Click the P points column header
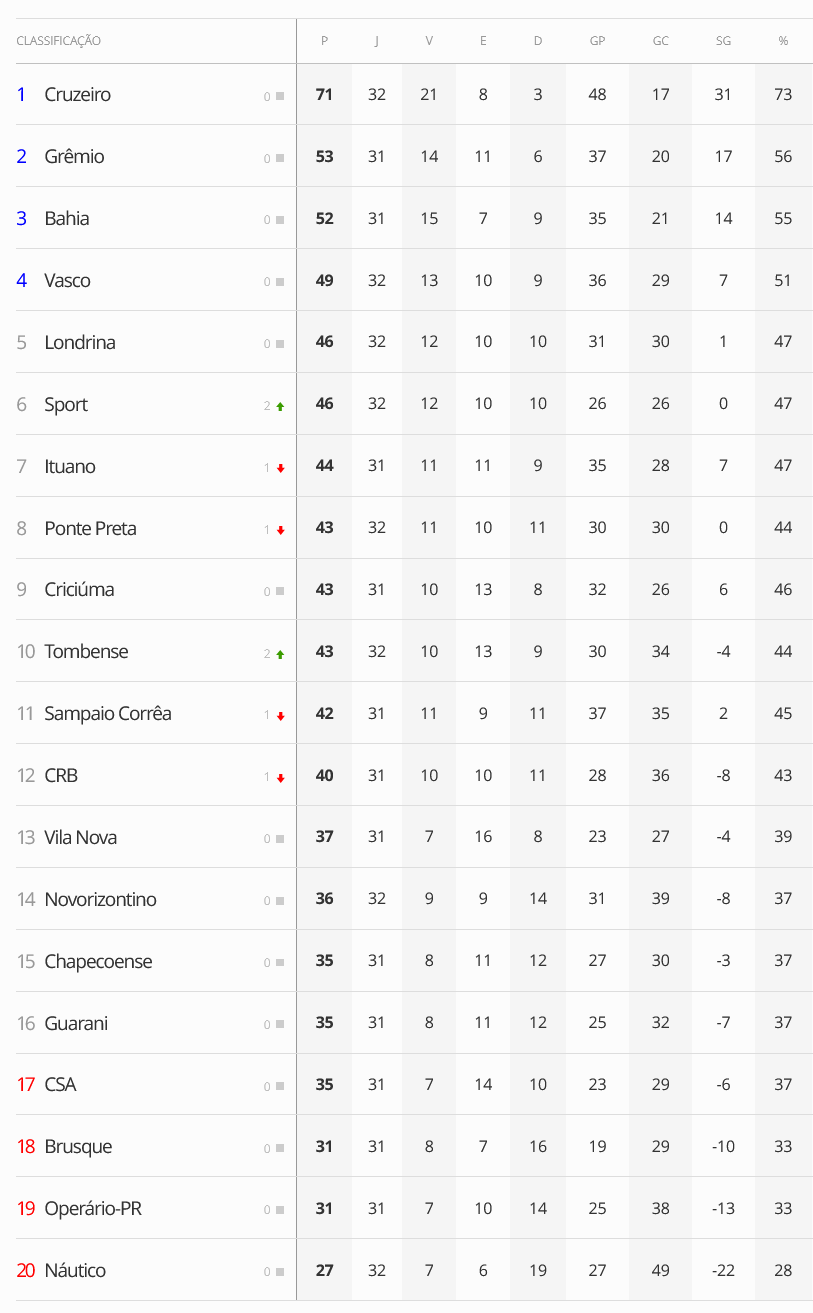The width and height of the screenshot is (813, 1313). 324,41
